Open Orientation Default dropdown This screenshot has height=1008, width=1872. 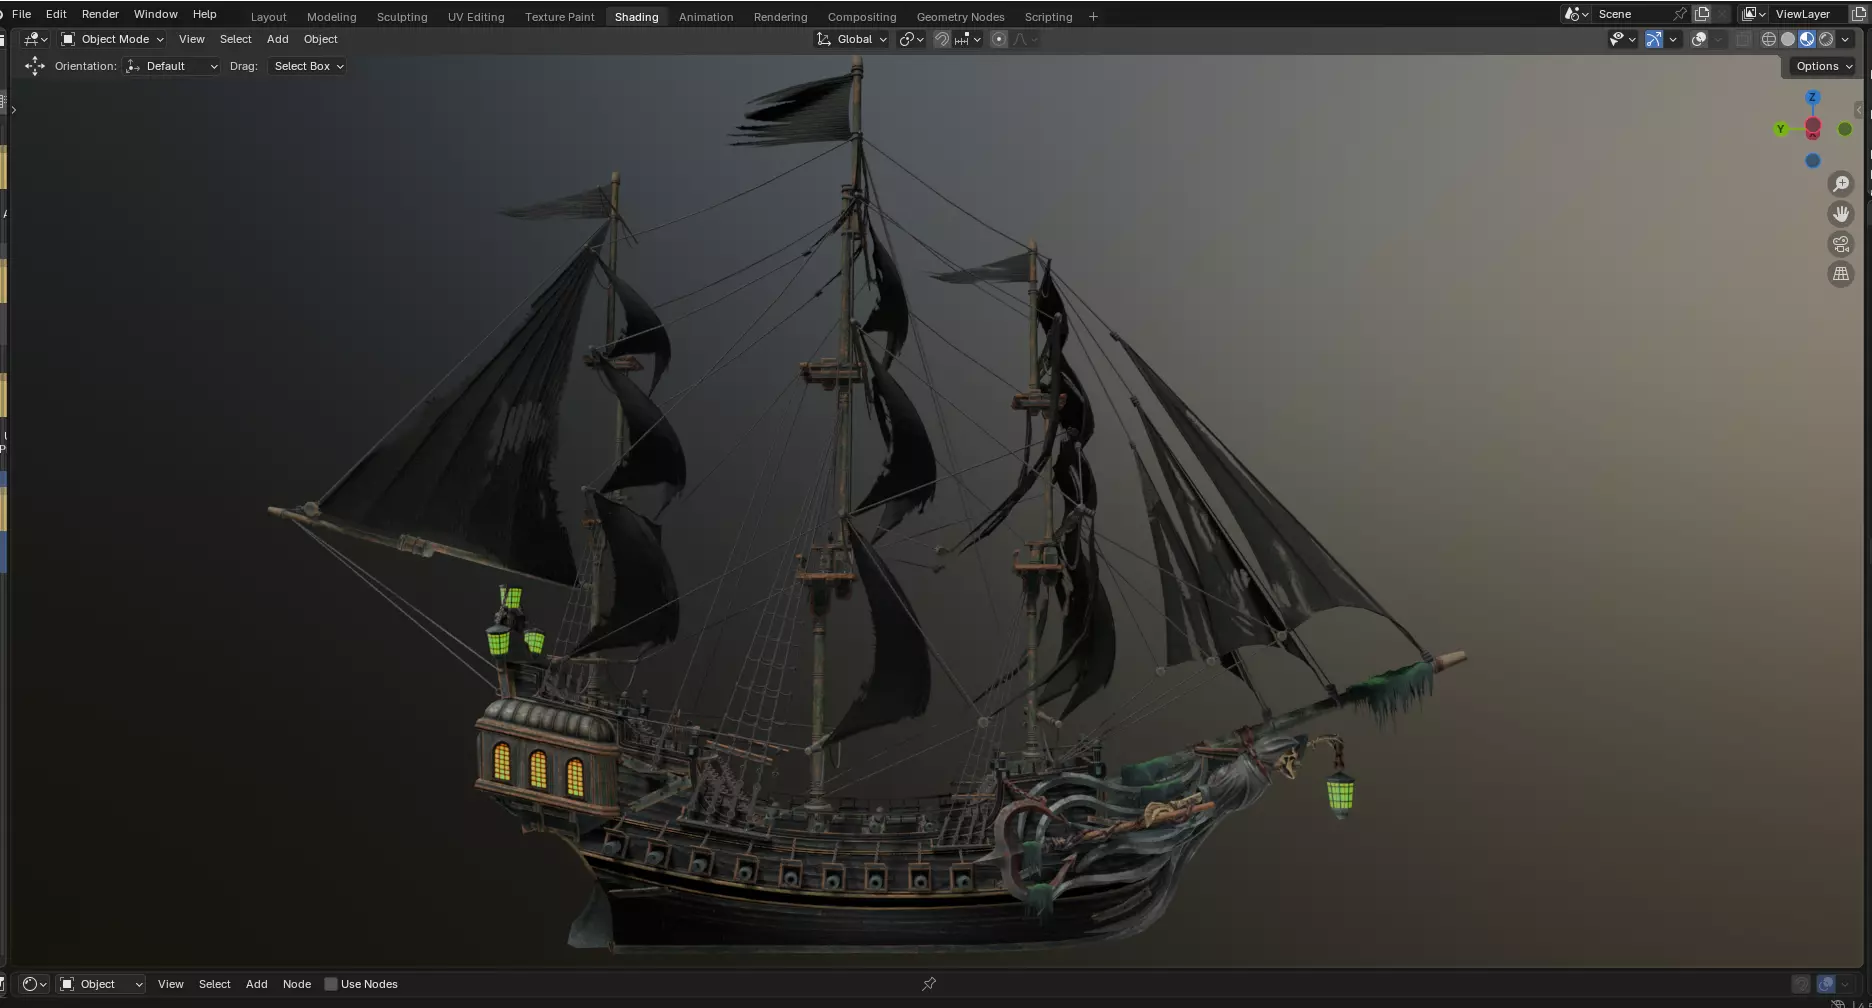(172, 66)
